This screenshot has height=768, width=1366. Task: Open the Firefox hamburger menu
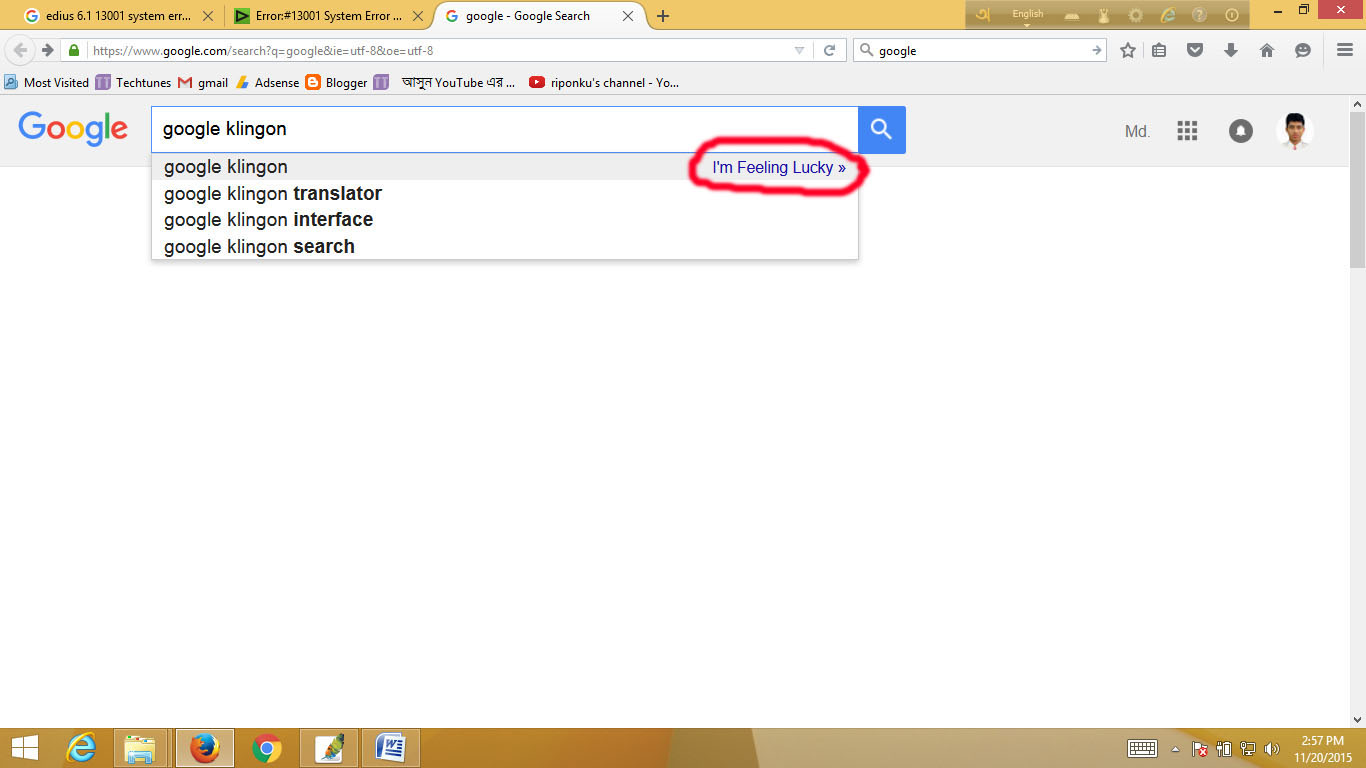pos(1344,50)
